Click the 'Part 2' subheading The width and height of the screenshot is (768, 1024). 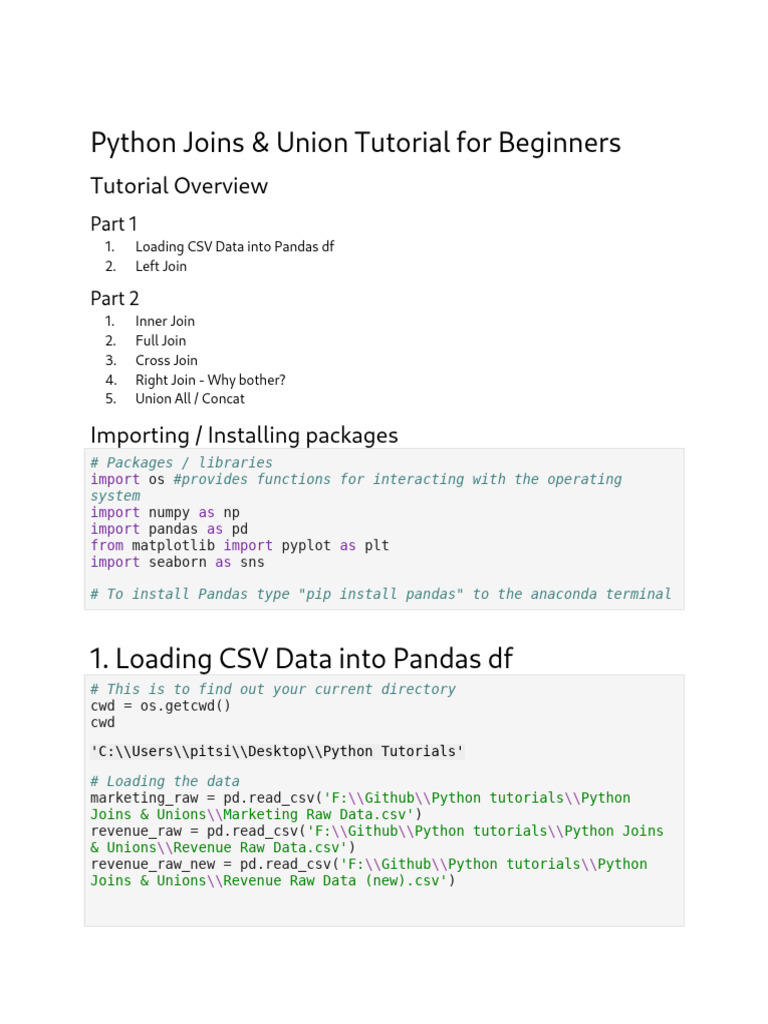tap(114, 298)
